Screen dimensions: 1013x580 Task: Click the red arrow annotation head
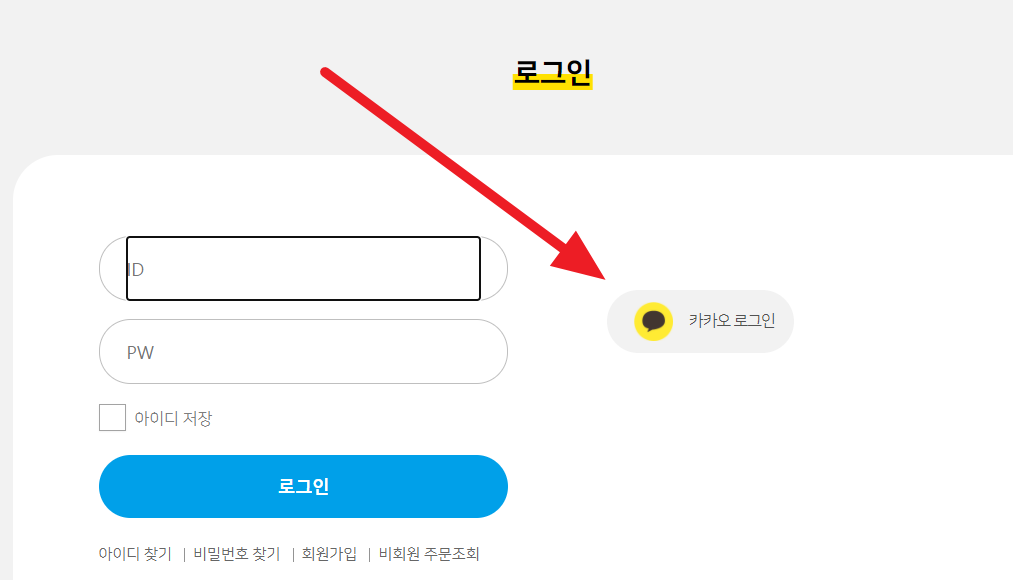click(581, 260)
